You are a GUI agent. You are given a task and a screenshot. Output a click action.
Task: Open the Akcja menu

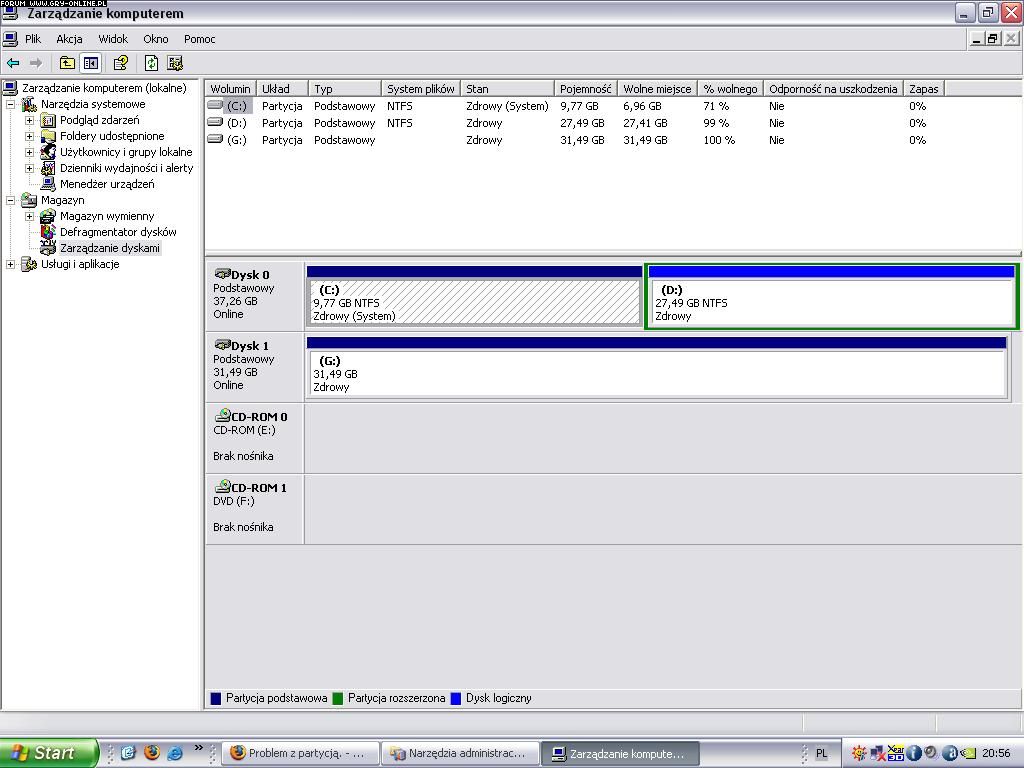coord(69,39)
